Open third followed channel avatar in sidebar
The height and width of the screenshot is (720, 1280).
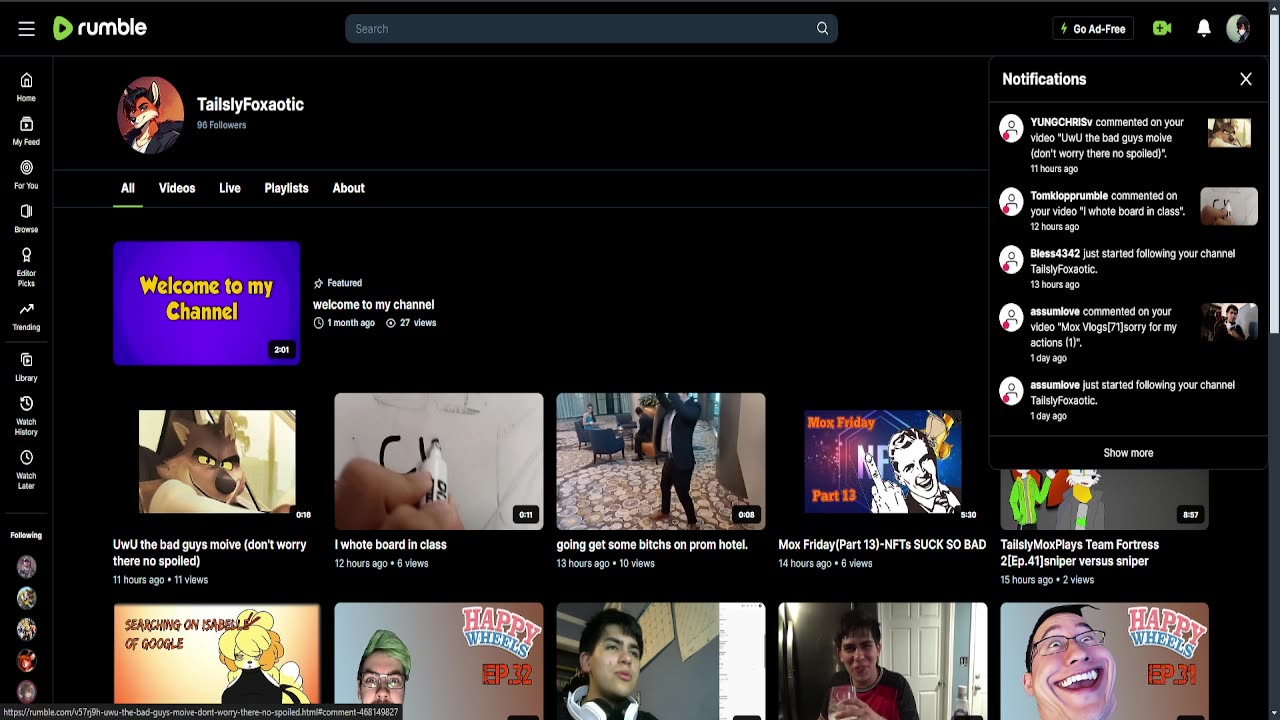pos(26,629)
